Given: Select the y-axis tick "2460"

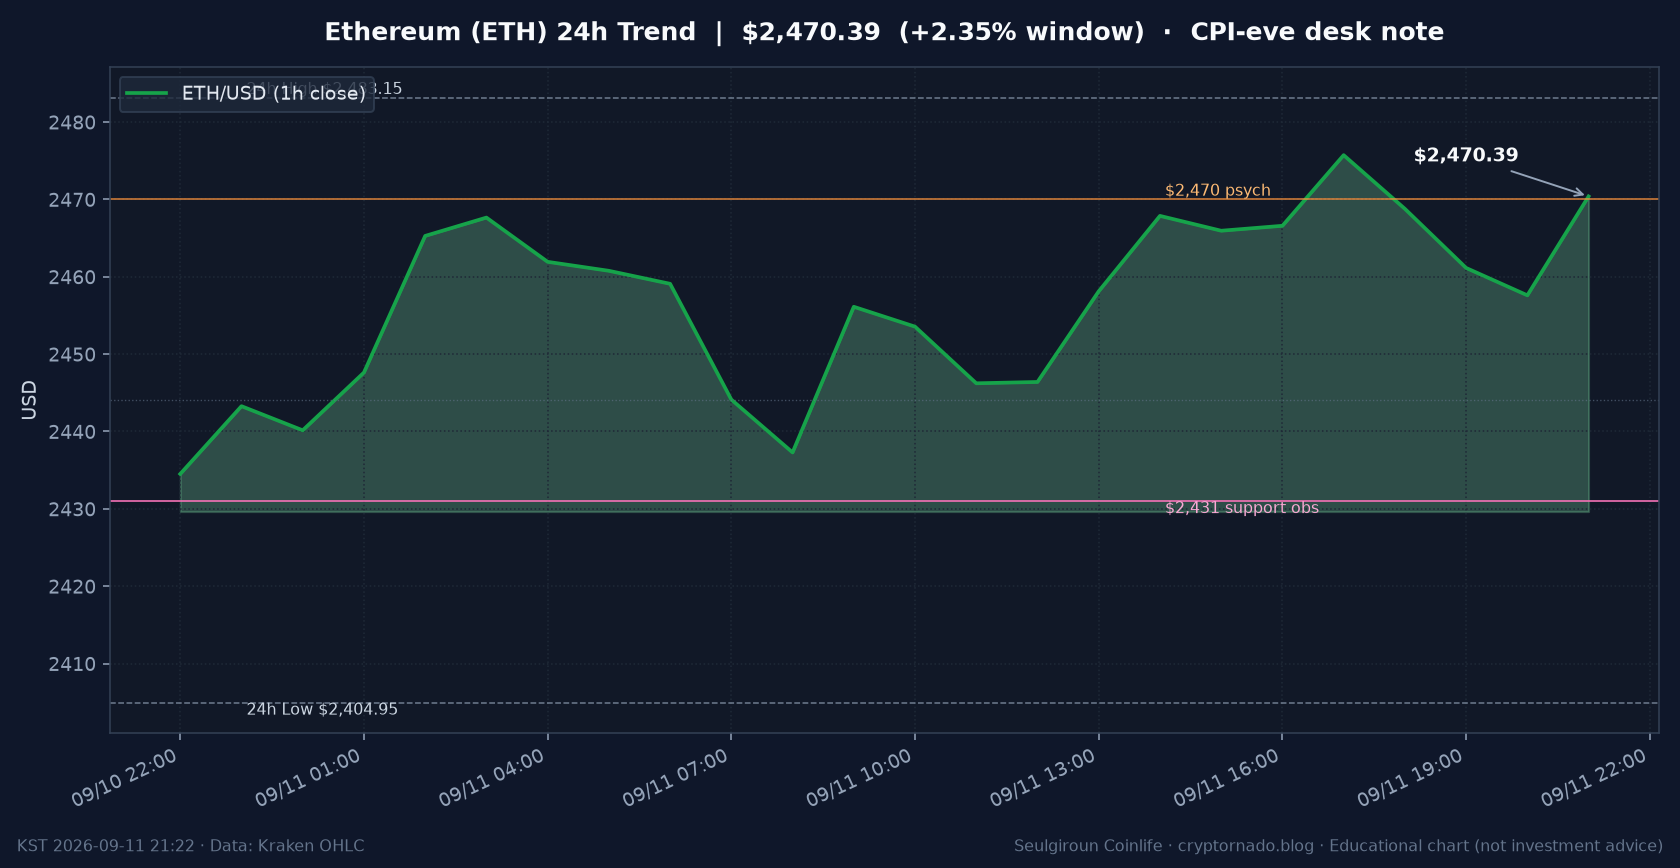Looking at the screenshot, I should pos(72,278).
